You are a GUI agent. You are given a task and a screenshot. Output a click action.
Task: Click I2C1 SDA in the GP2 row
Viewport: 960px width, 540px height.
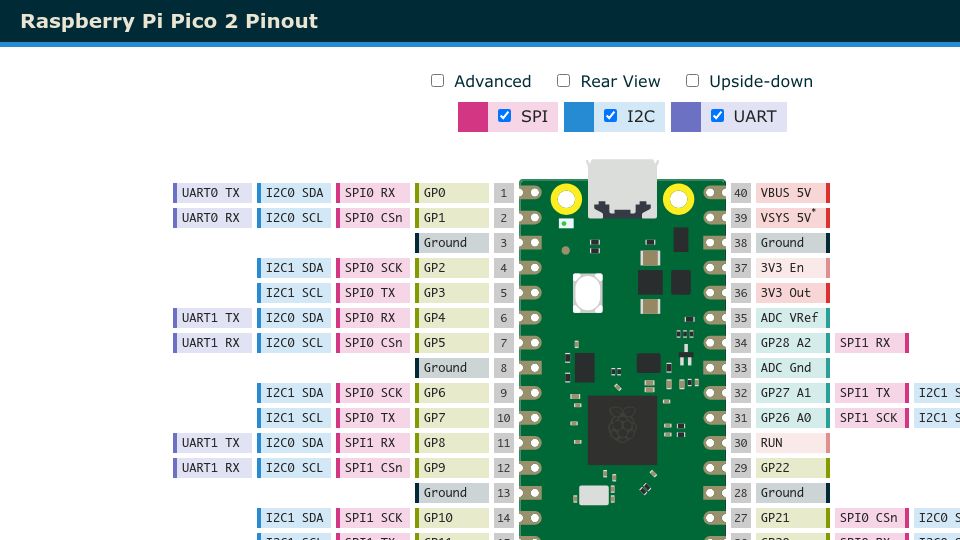pyautogui.click(x=294, y=268)
